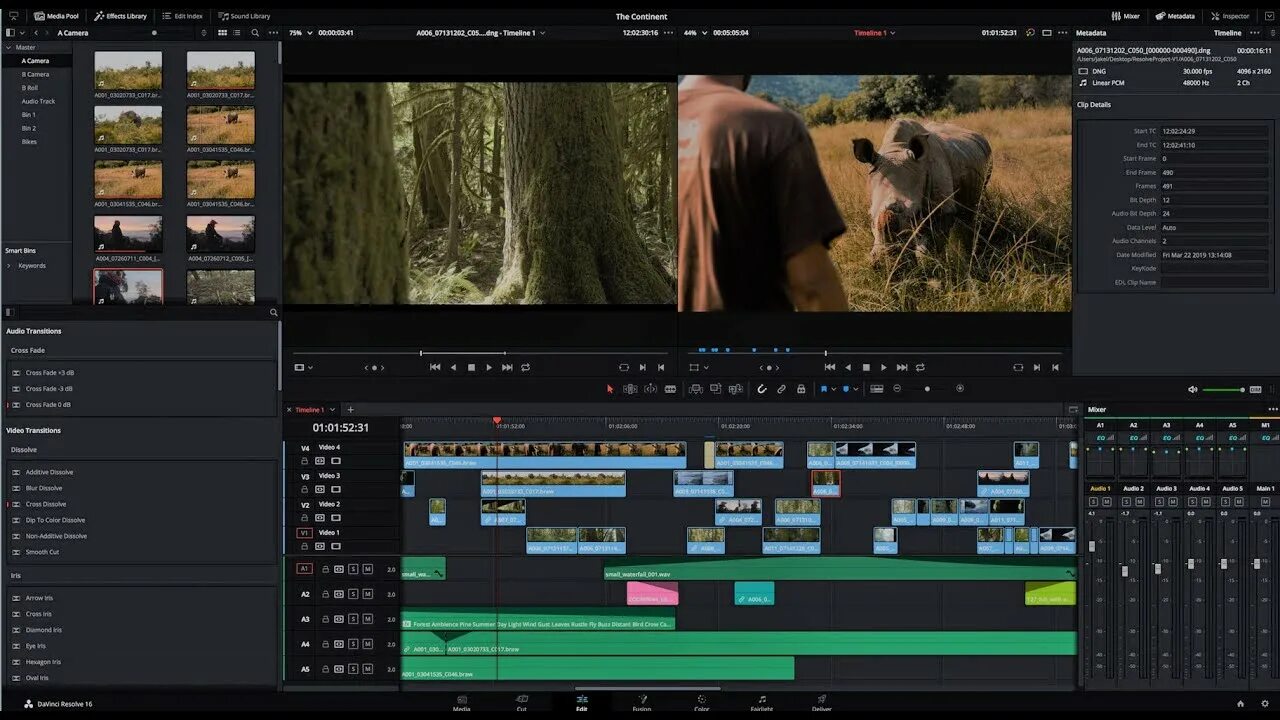Add new timeline tab with plus
The height and width of the screenshot is (720, 1280).
[350, 409]
